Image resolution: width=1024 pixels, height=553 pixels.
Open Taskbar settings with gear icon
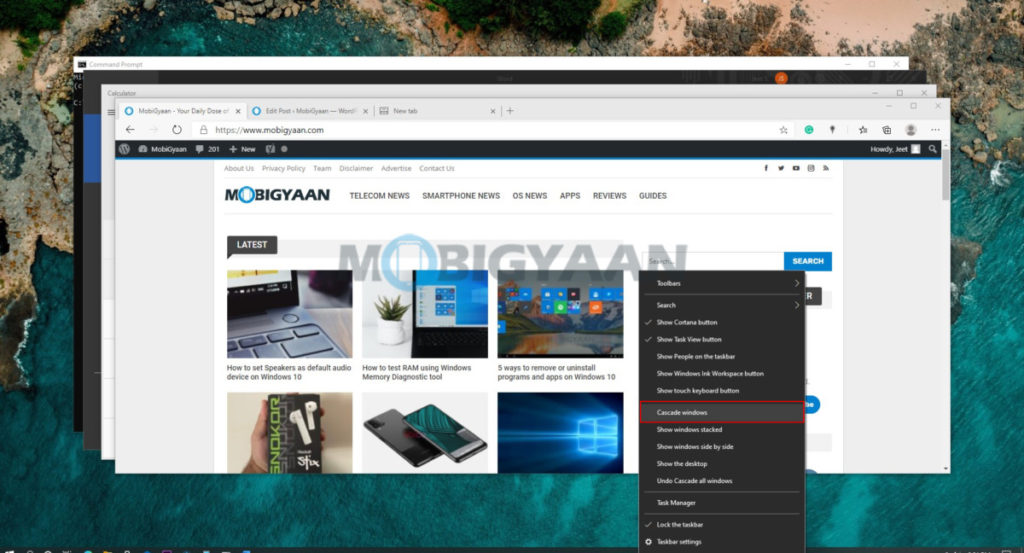722,542
